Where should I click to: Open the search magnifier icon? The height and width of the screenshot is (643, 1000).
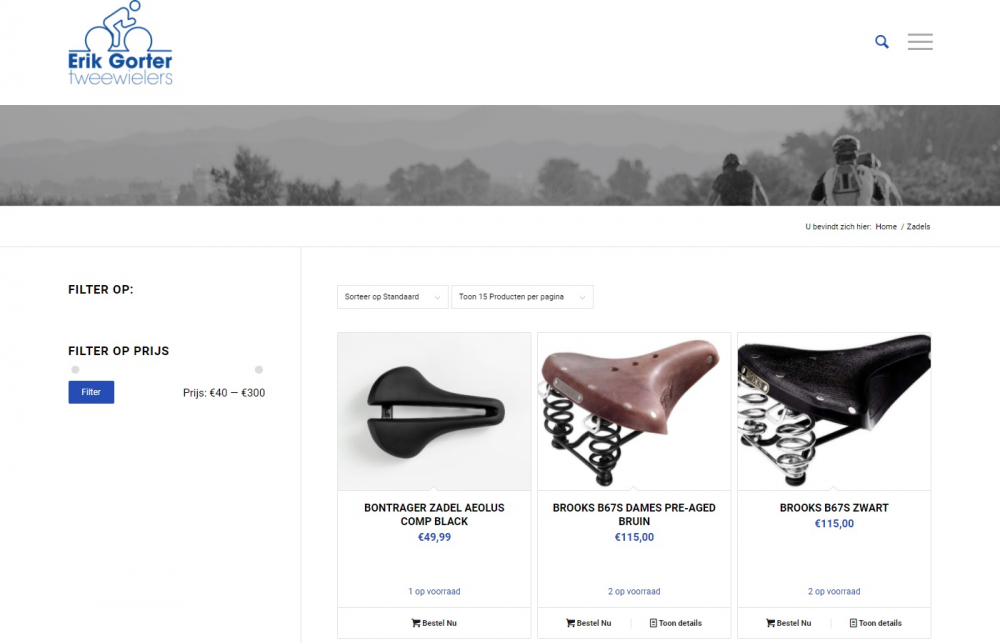[881, 42]
